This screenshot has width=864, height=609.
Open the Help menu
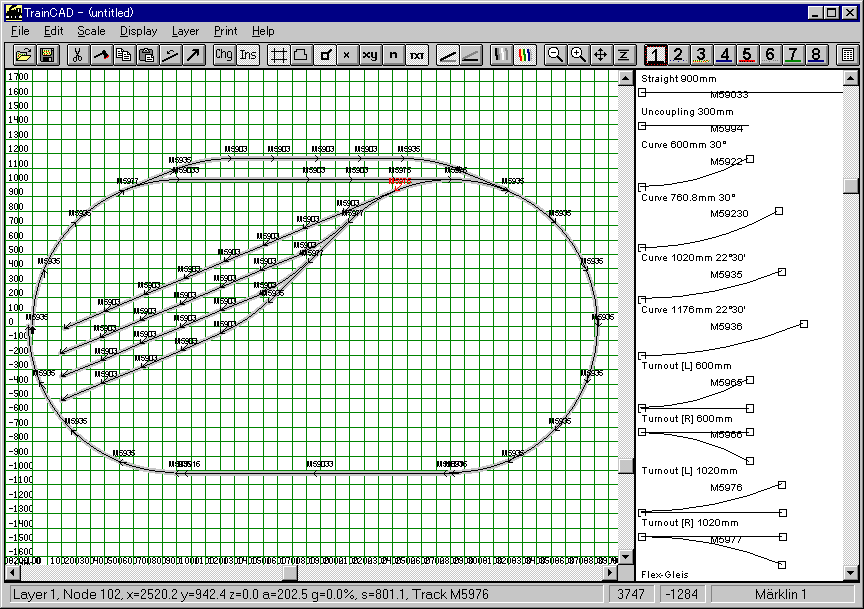coord(263,31)
